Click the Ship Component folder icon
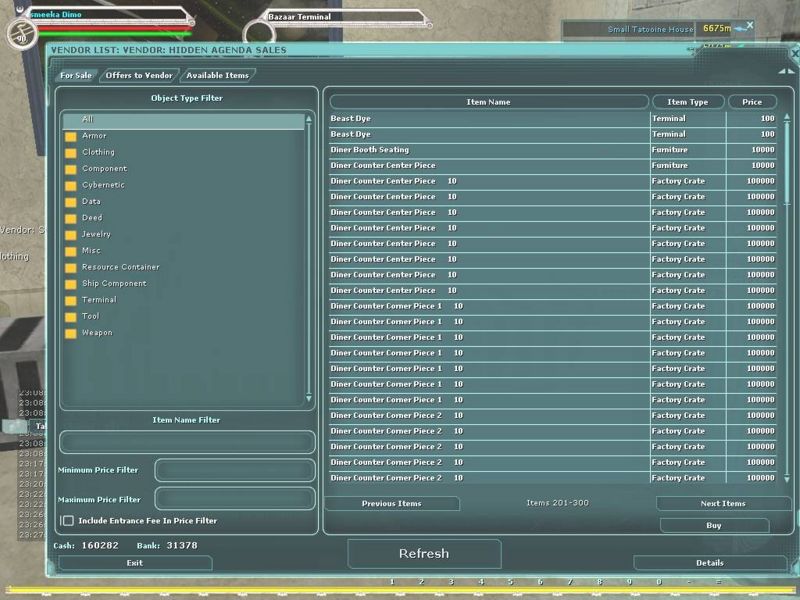 [71, 284]
